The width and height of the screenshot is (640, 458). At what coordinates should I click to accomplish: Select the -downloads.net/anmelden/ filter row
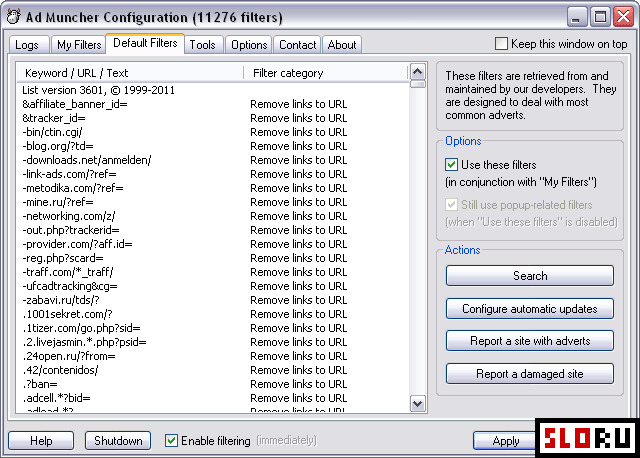coord(212,160)
